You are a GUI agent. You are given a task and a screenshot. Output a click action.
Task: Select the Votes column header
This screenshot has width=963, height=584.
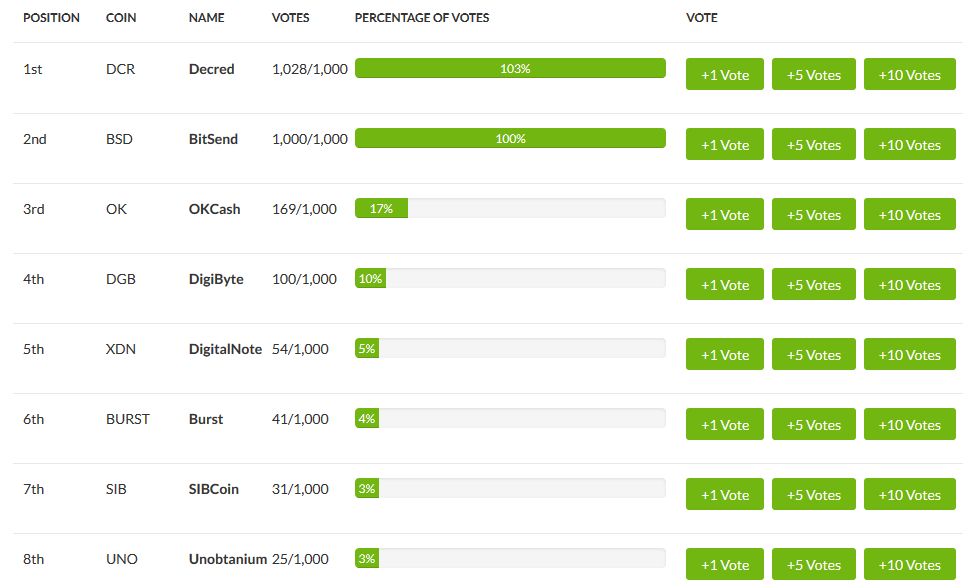point(290,18)
